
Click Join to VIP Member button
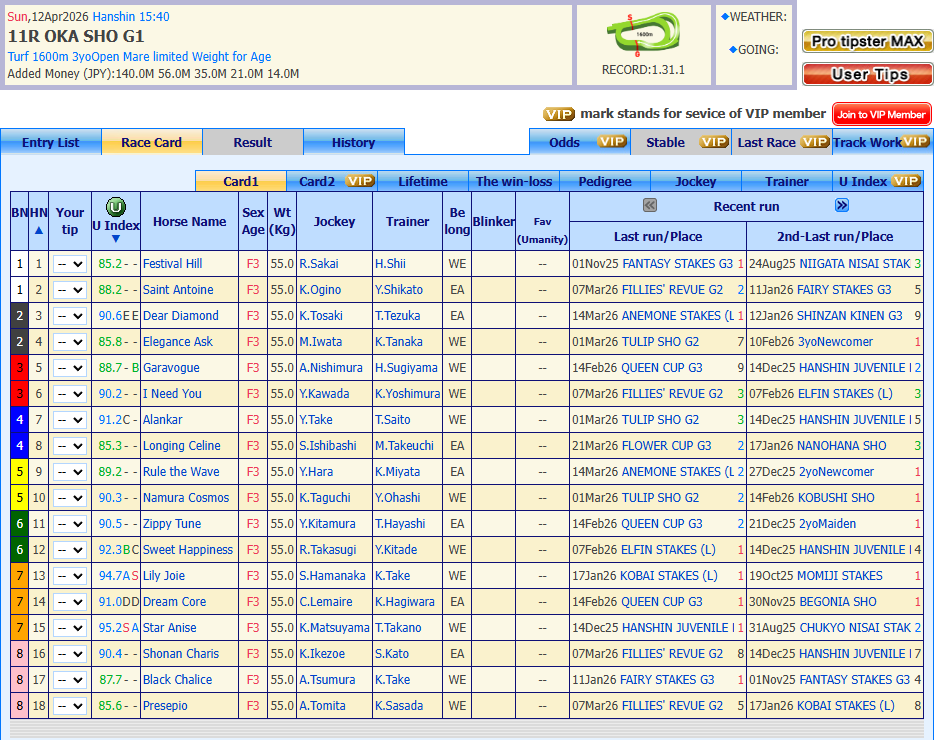(881, 115)
